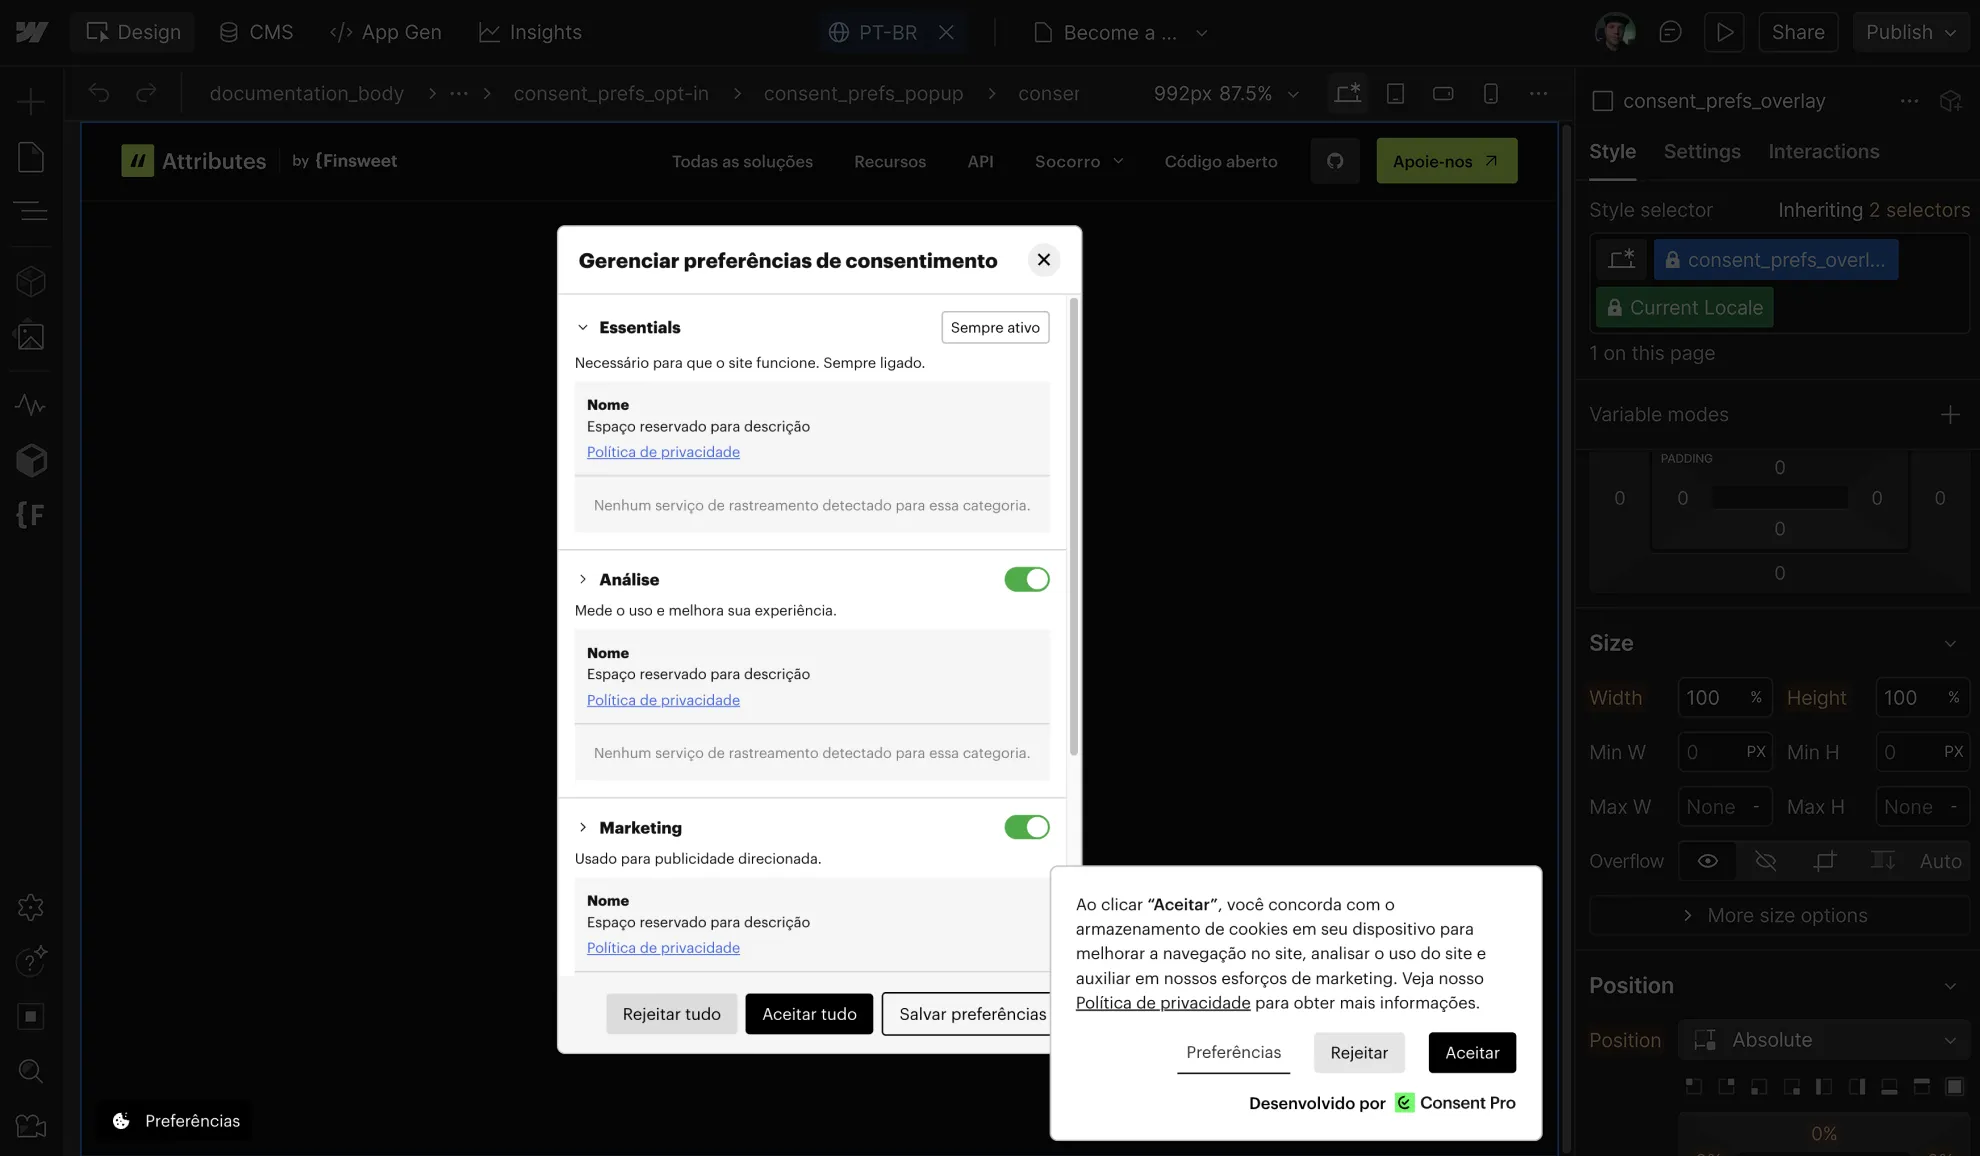Open the Assets image panel
This screenshot has width=1980, height=1156.
click(x=31, y=336)
